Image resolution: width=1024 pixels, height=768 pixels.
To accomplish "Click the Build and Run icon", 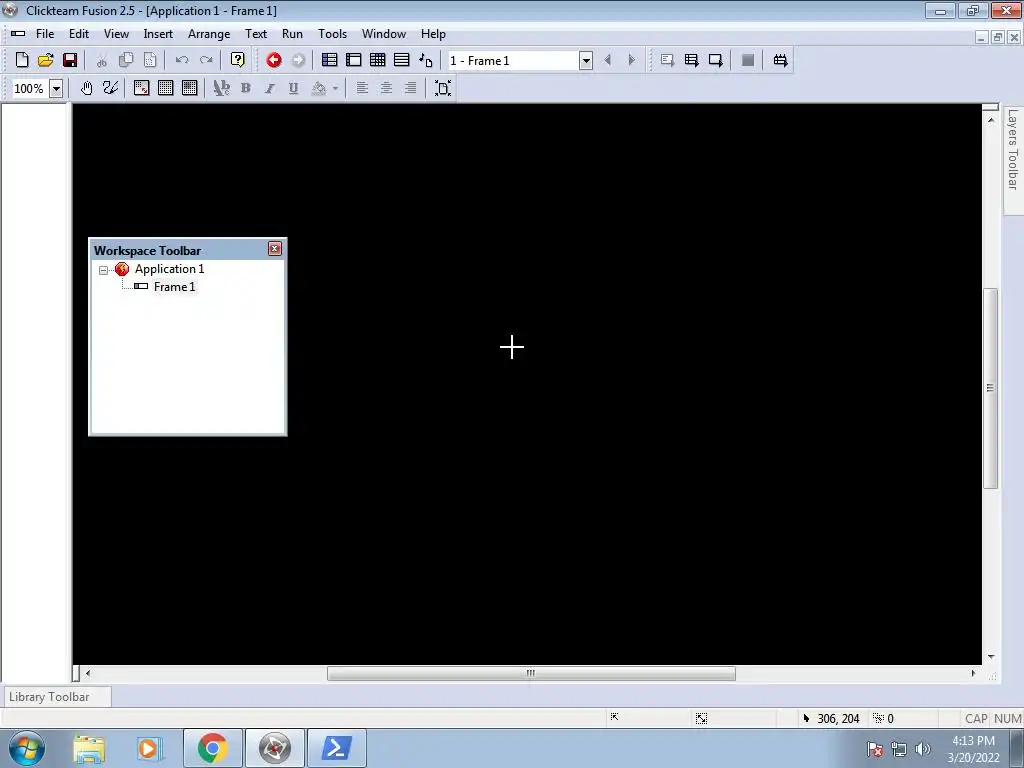I will (780, 60).
